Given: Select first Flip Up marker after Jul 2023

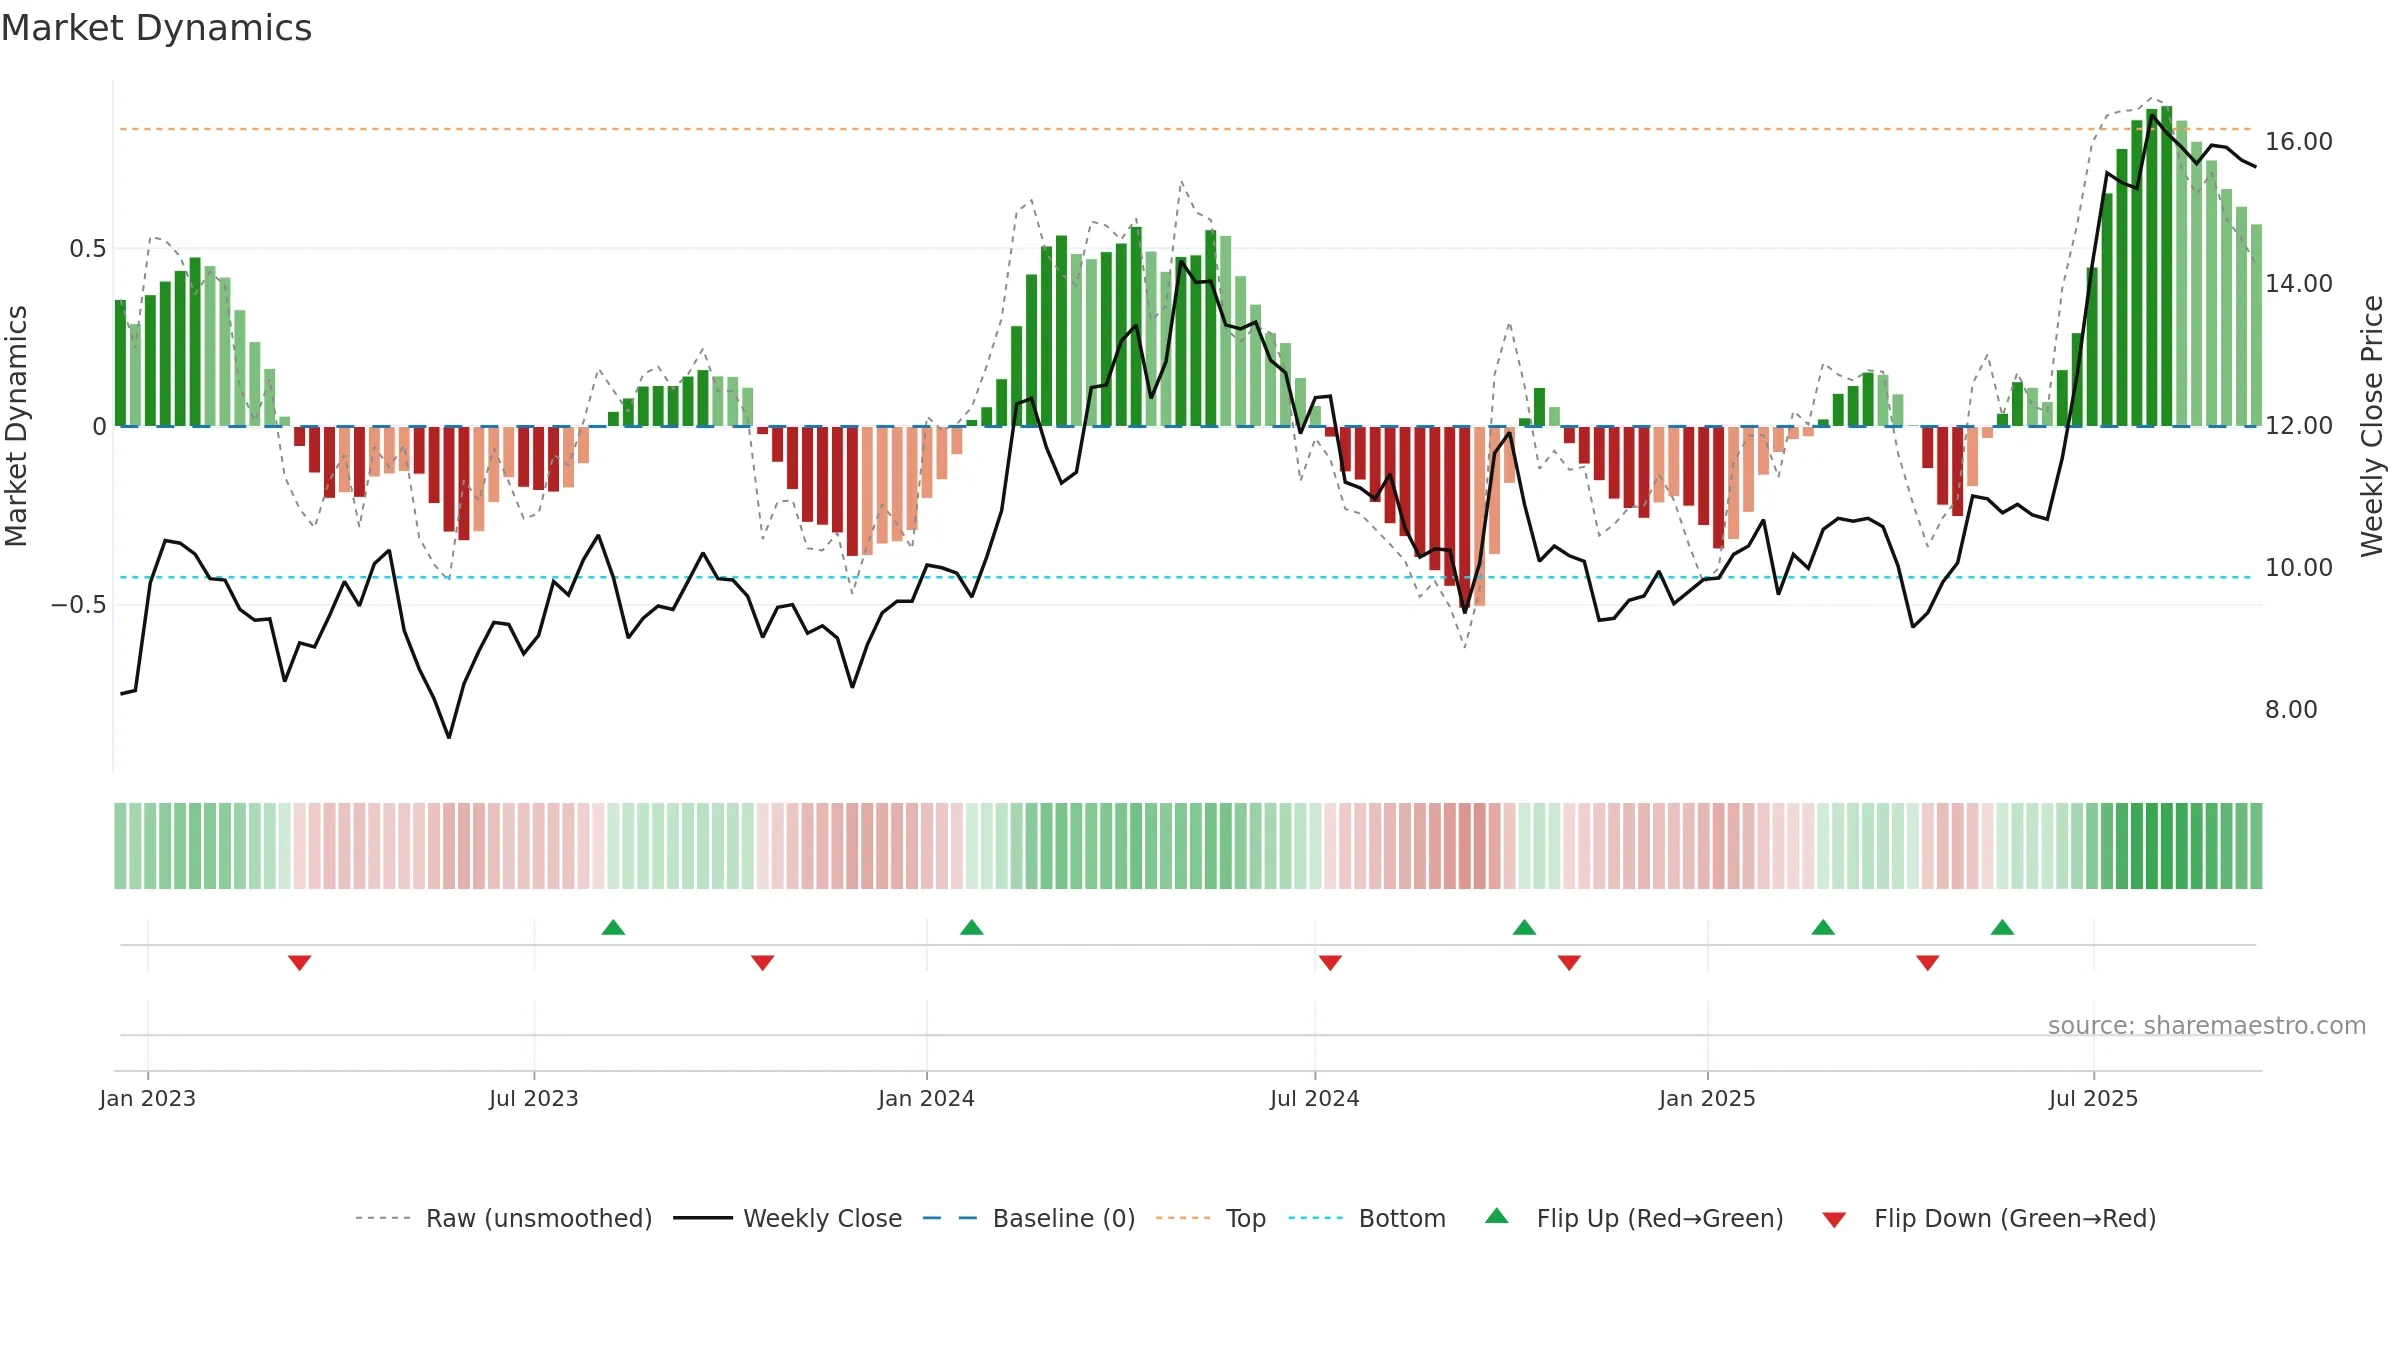Looking at the screenshot, I should [613, 927].
